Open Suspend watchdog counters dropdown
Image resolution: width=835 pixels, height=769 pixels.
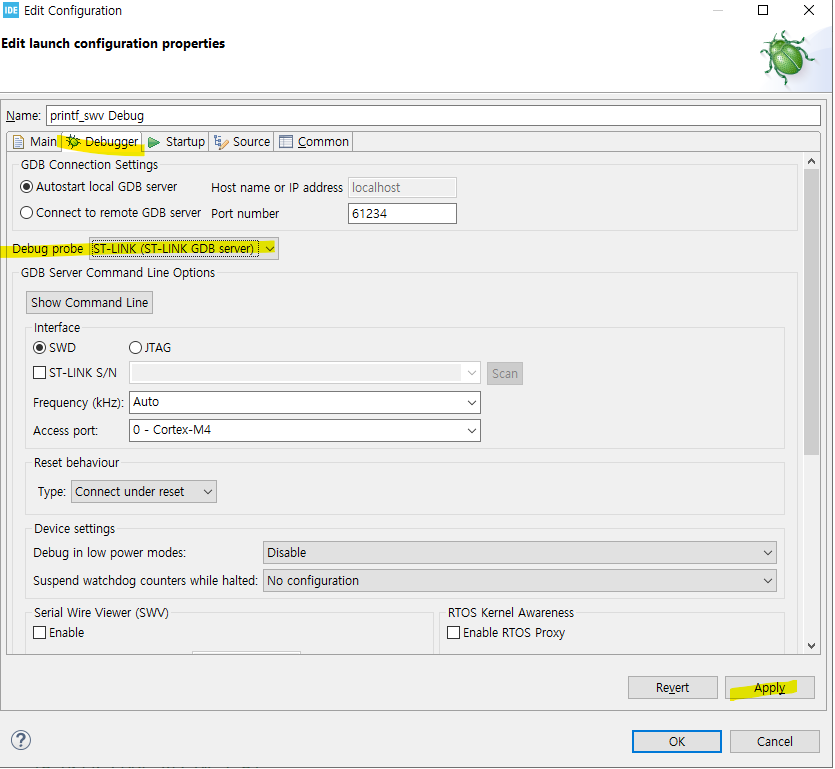coord(520,580)
